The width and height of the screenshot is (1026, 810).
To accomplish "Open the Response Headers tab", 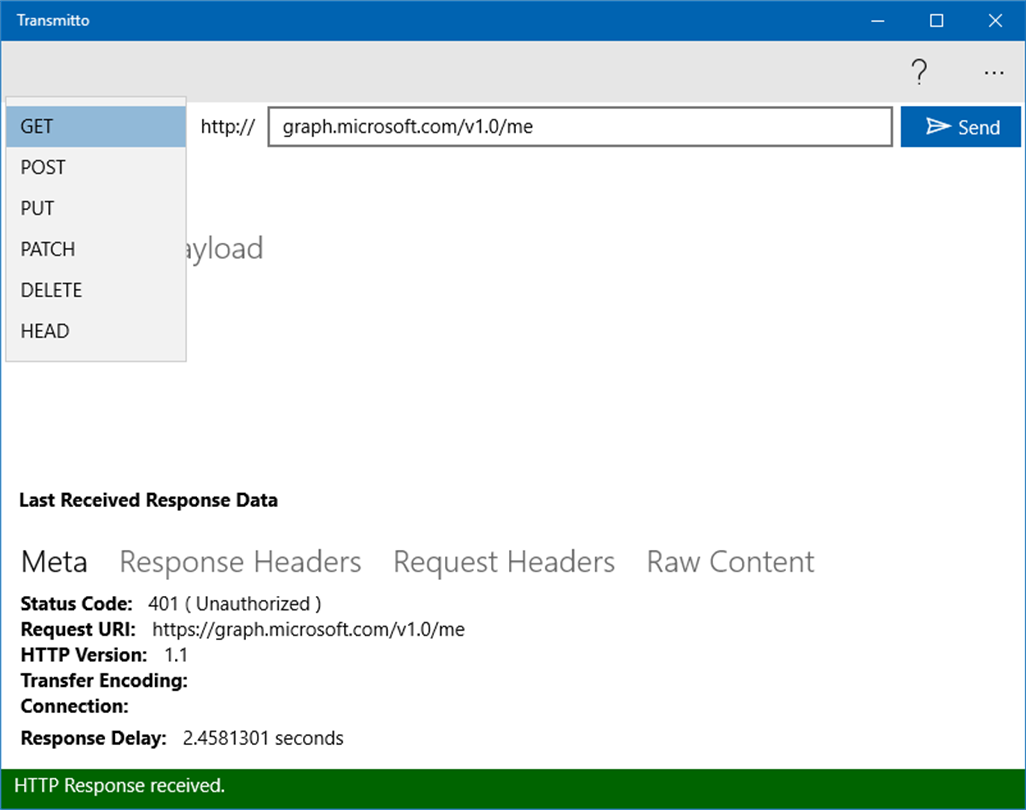I will (240, 562).
